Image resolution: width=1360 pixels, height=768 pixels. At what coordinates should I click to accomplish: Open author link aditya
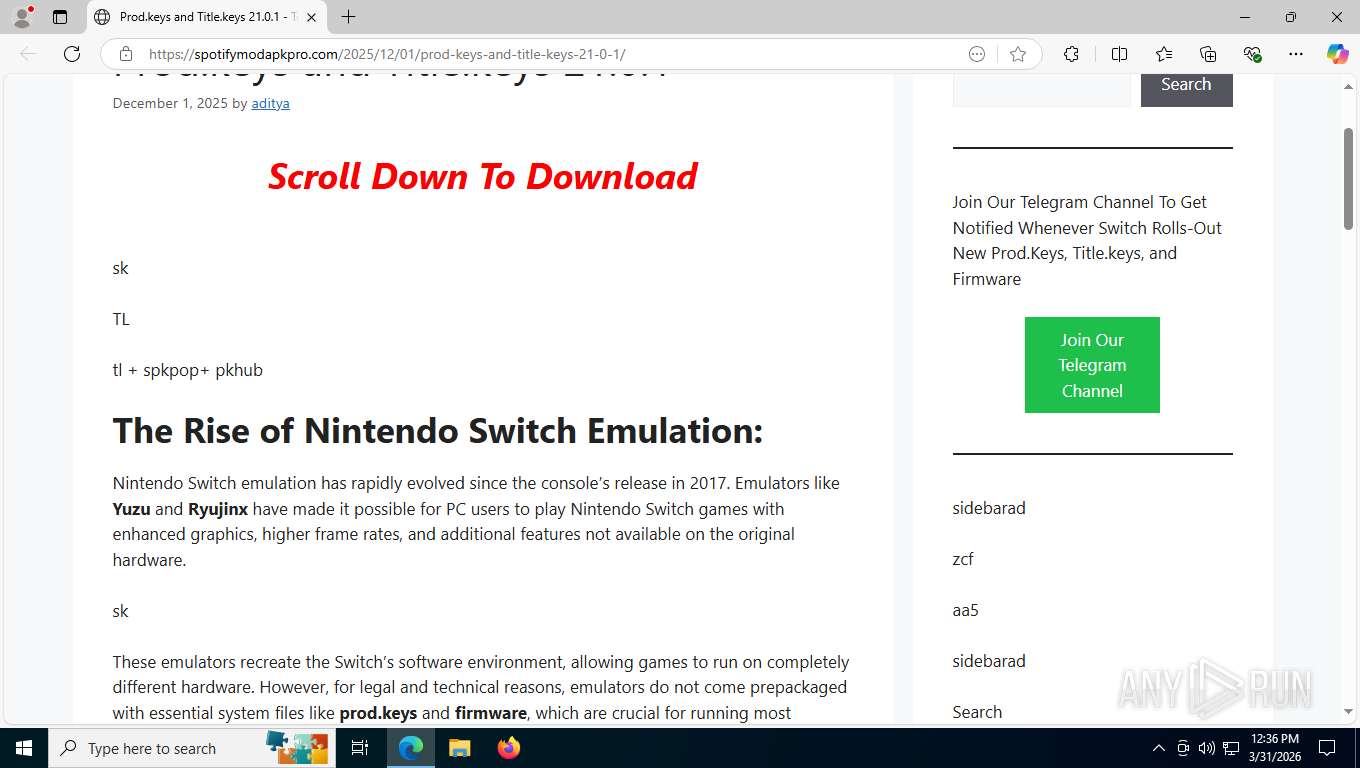coord(270,103)
